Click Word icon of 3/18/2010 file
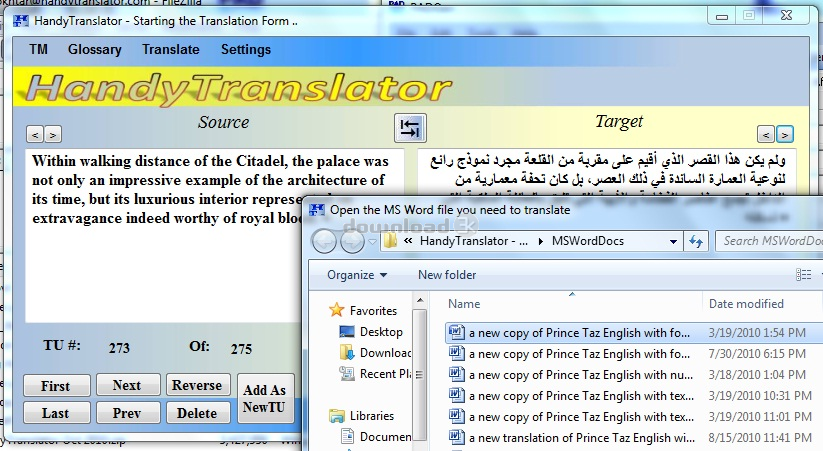Image resolution: width=823 pixels, height=451 pixels. 457,374
